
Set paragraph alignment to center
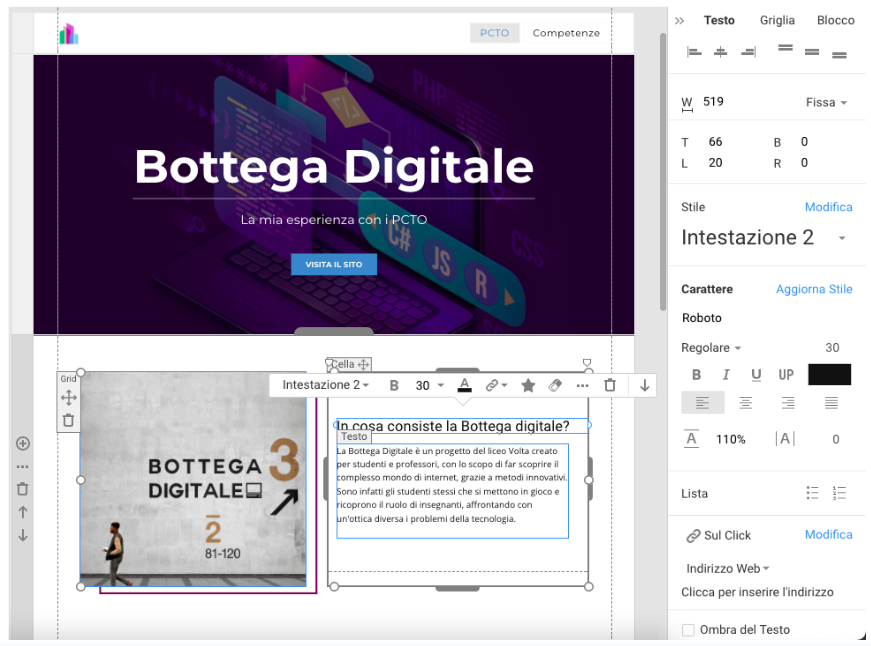(x=745, y=403)
